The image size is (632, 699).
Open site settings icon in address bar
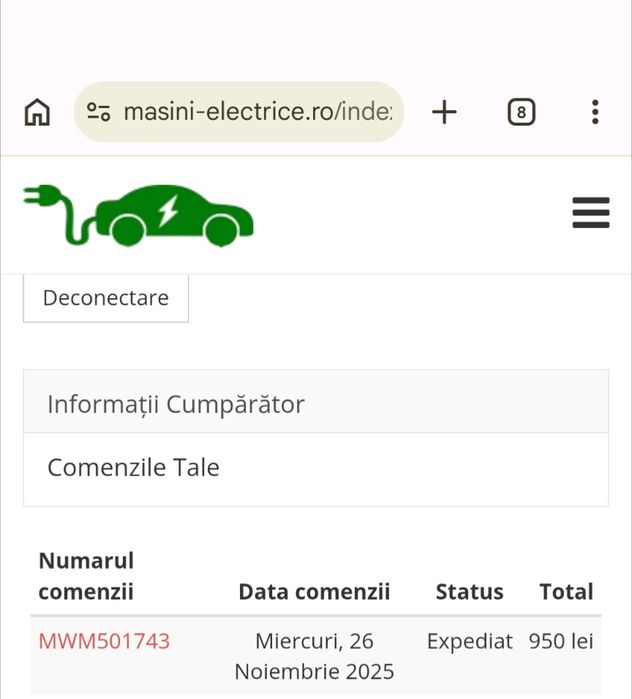(98, 112)
